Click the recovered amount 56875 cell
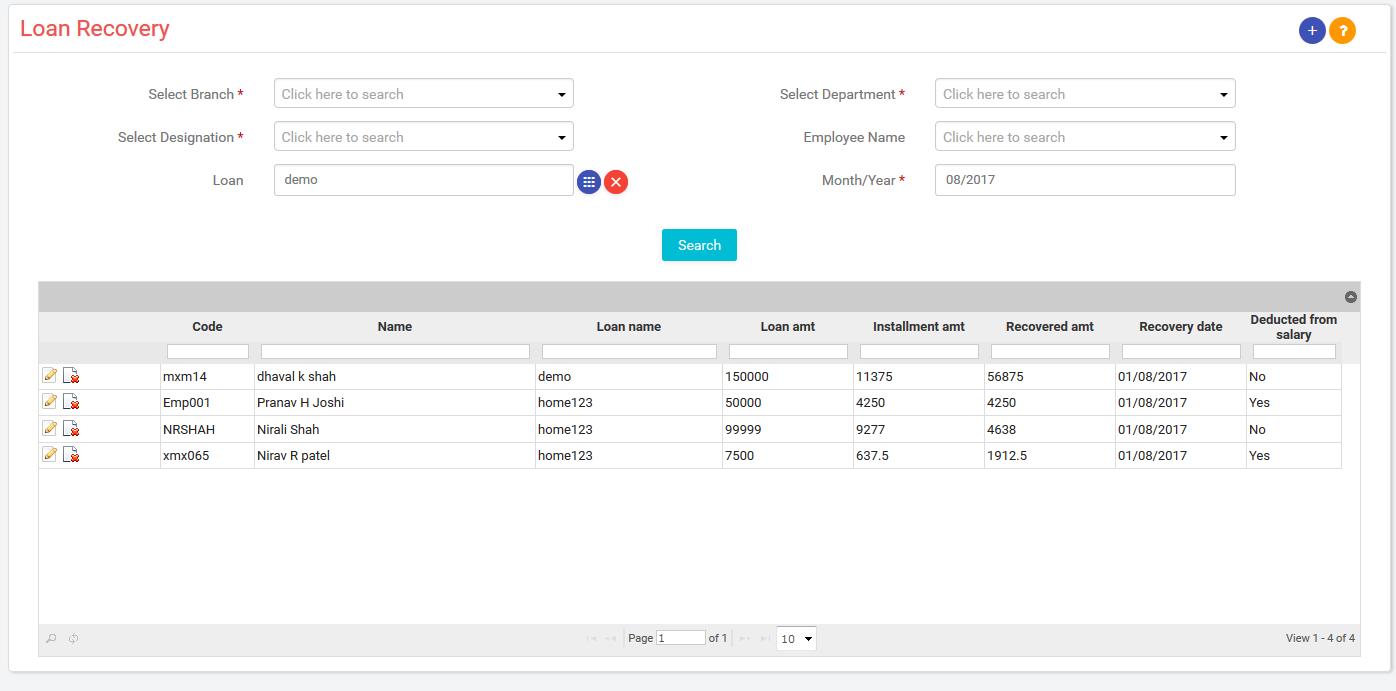The width and height of the screenshot is (1396, 691). tap(1050, 377)
